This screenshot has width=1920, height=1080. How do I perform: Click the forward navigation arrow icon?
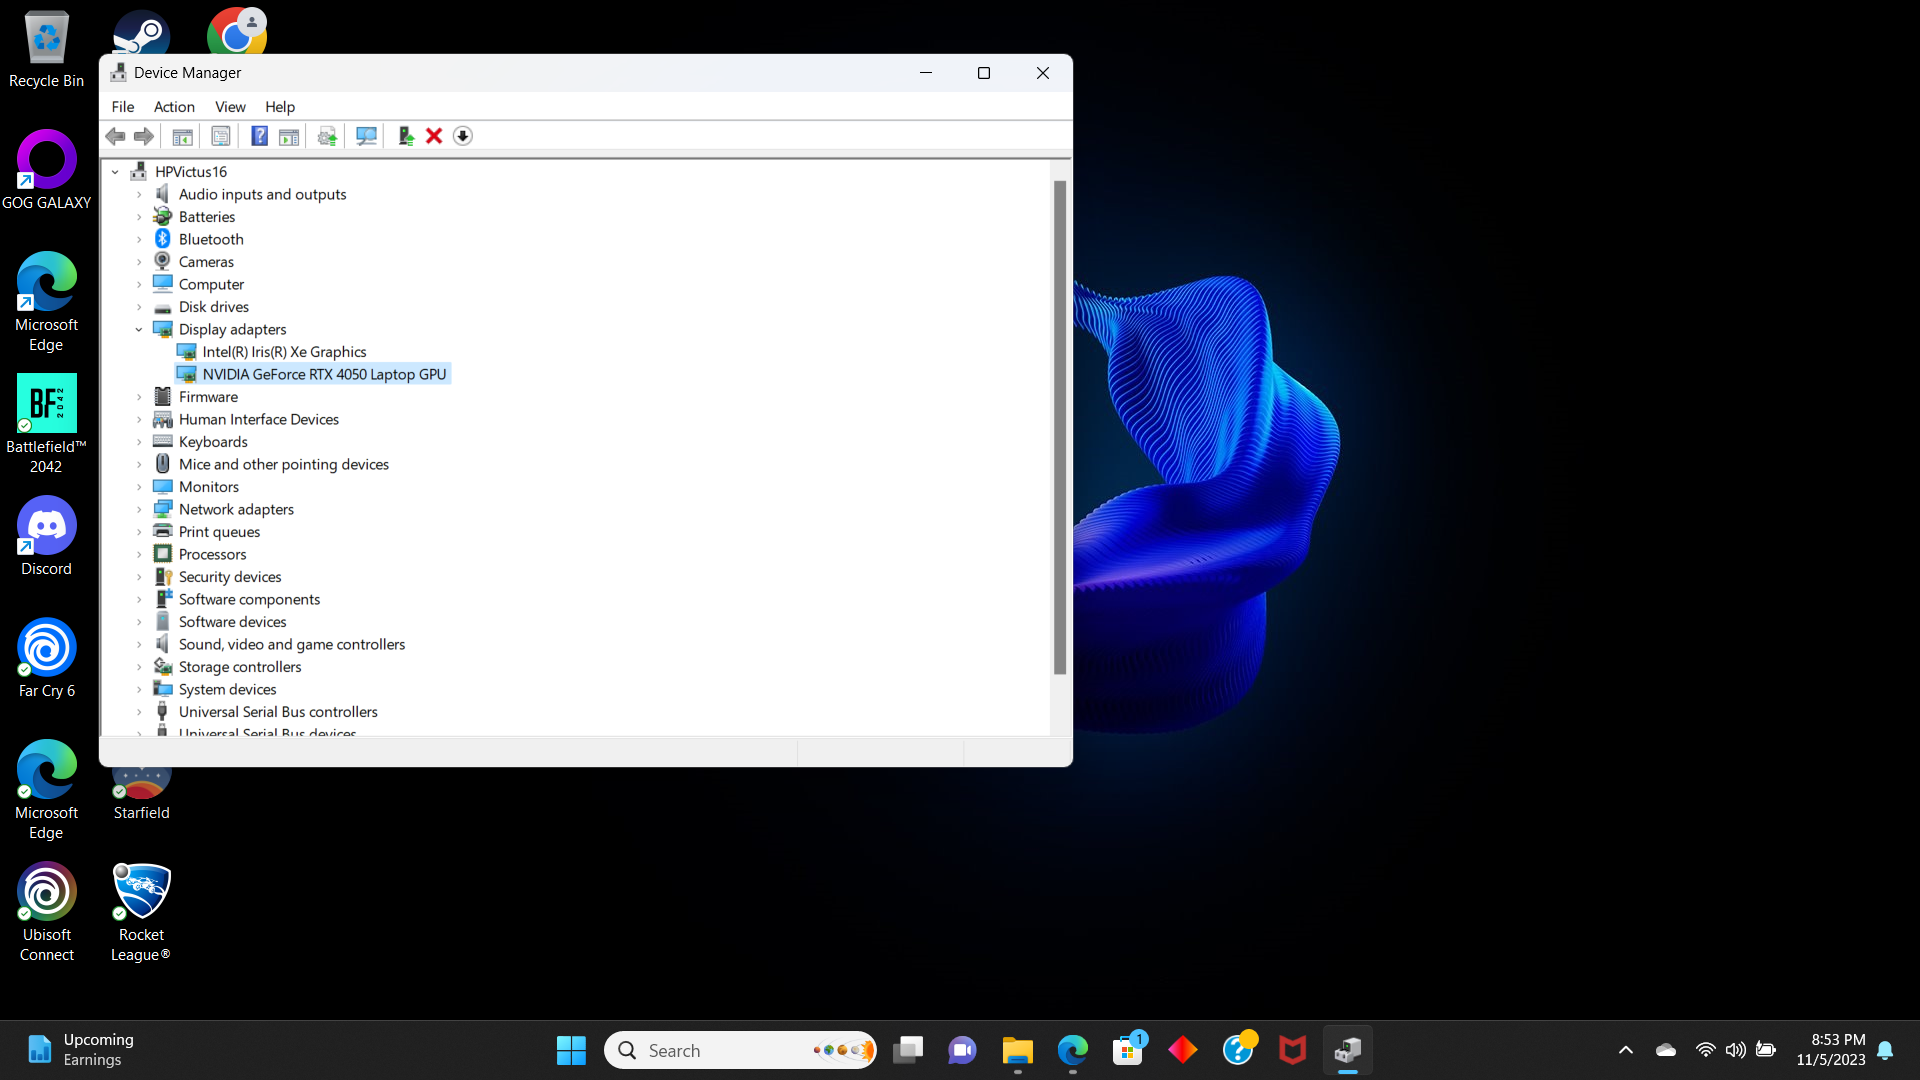(x=142, y=136)
